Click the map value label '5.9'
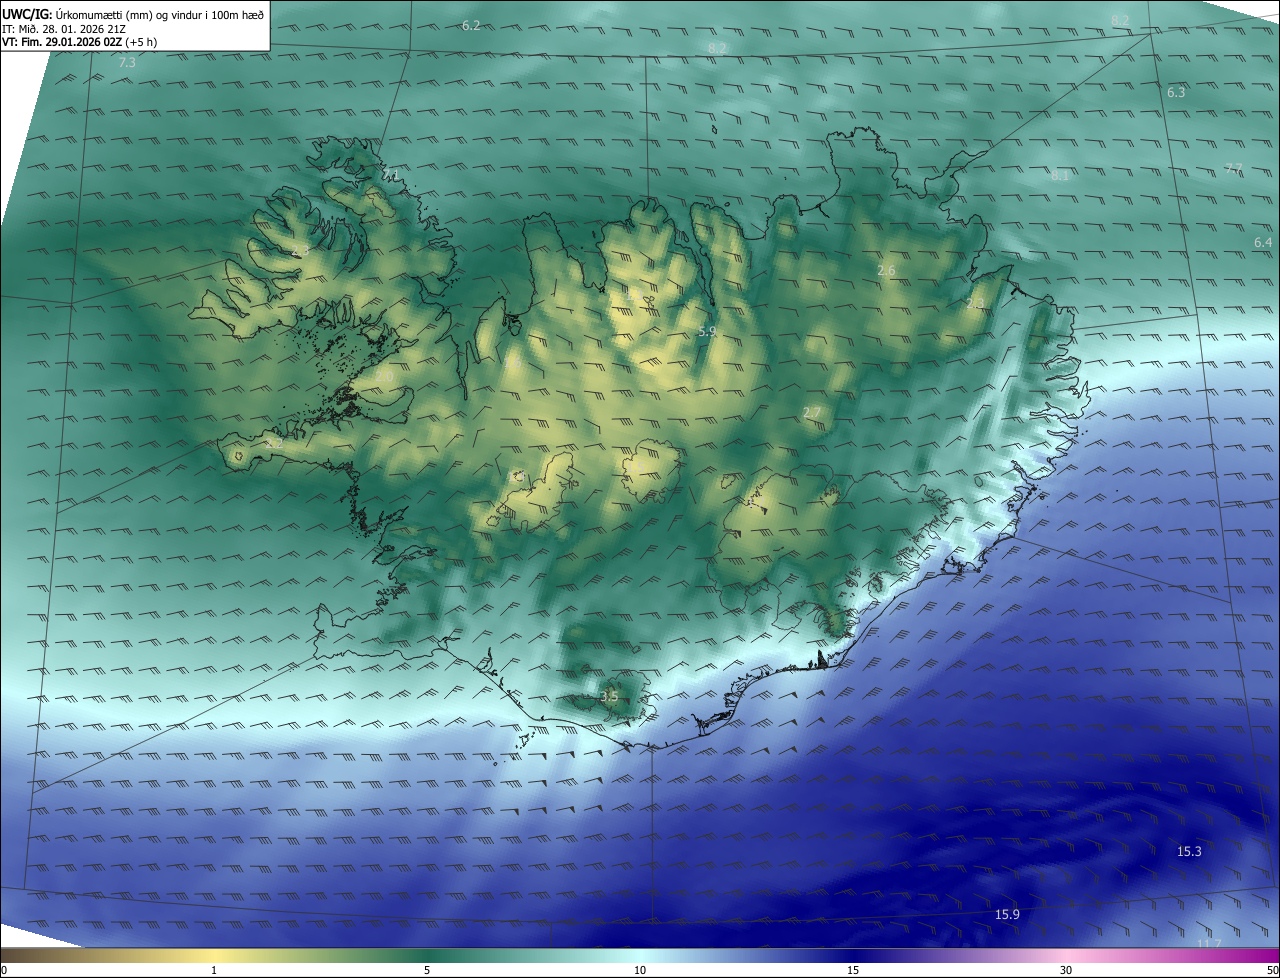This screenshot has width=1280, height=978. 707,331
